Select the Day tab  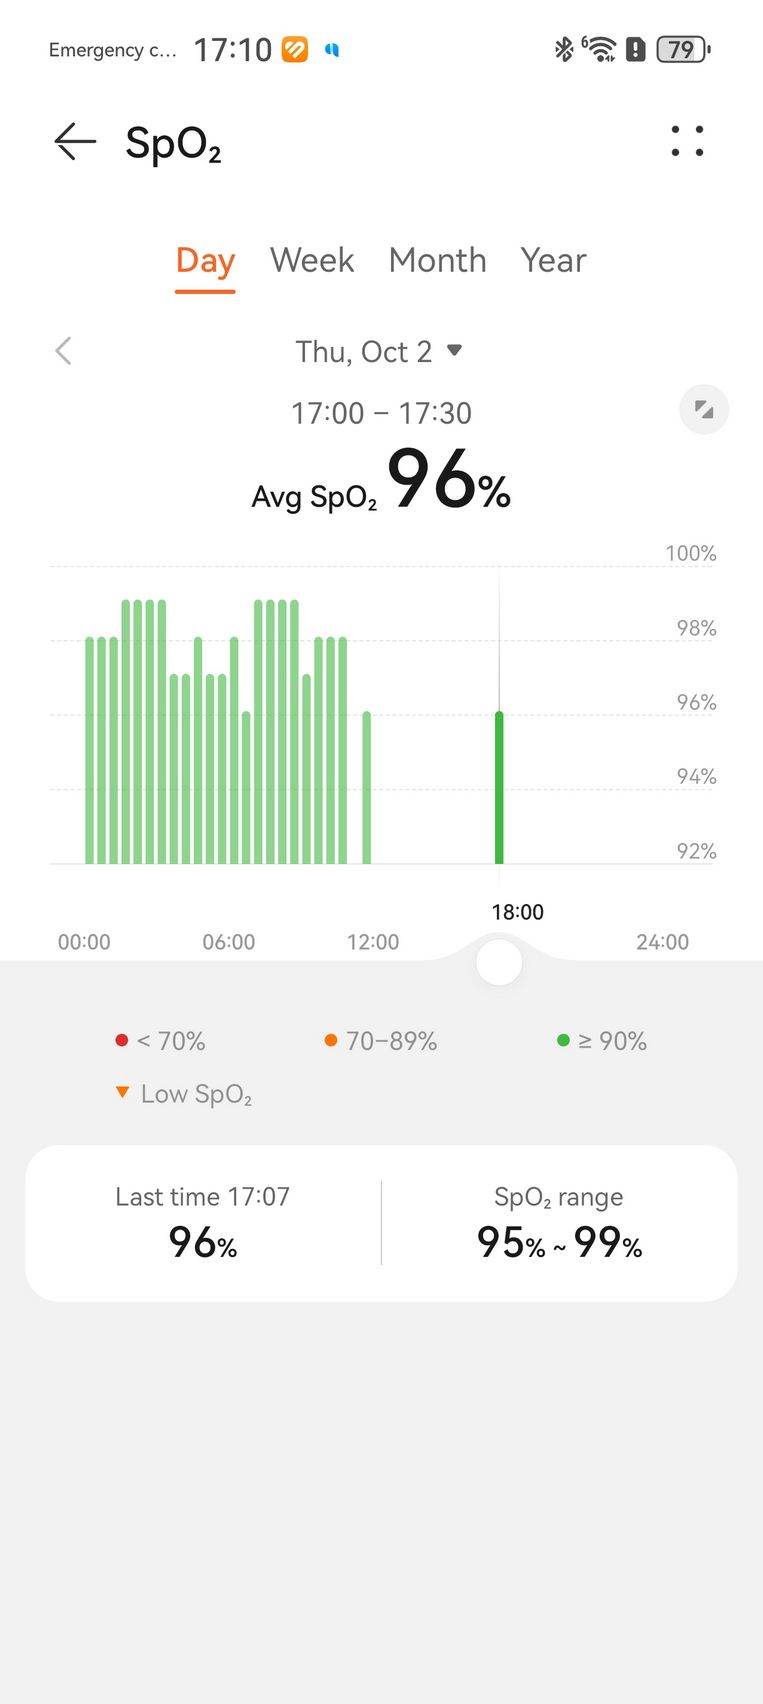pos(205,260)
